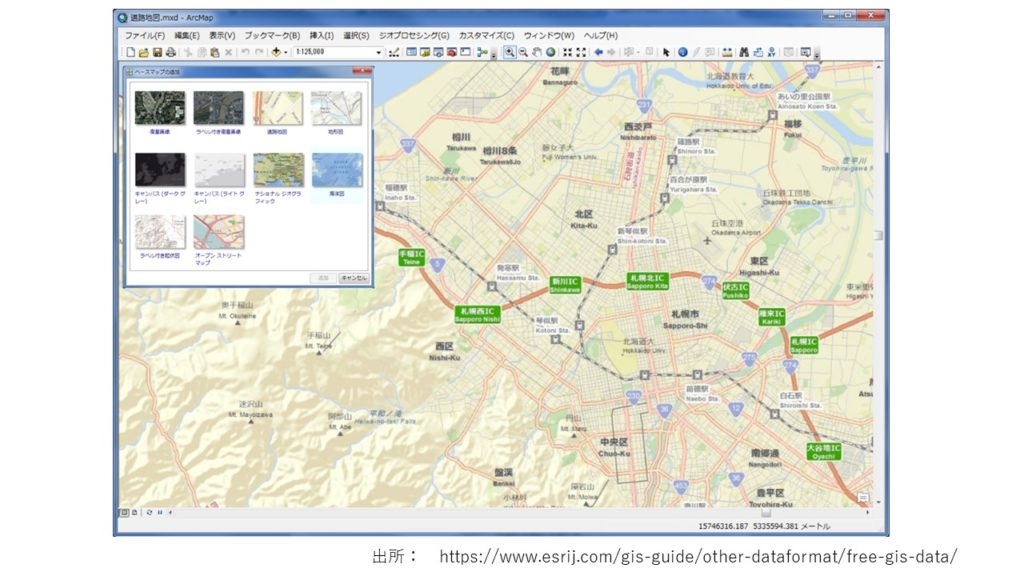Paste with the clipboard icon

pyautogui.click(x=215, y=52)
